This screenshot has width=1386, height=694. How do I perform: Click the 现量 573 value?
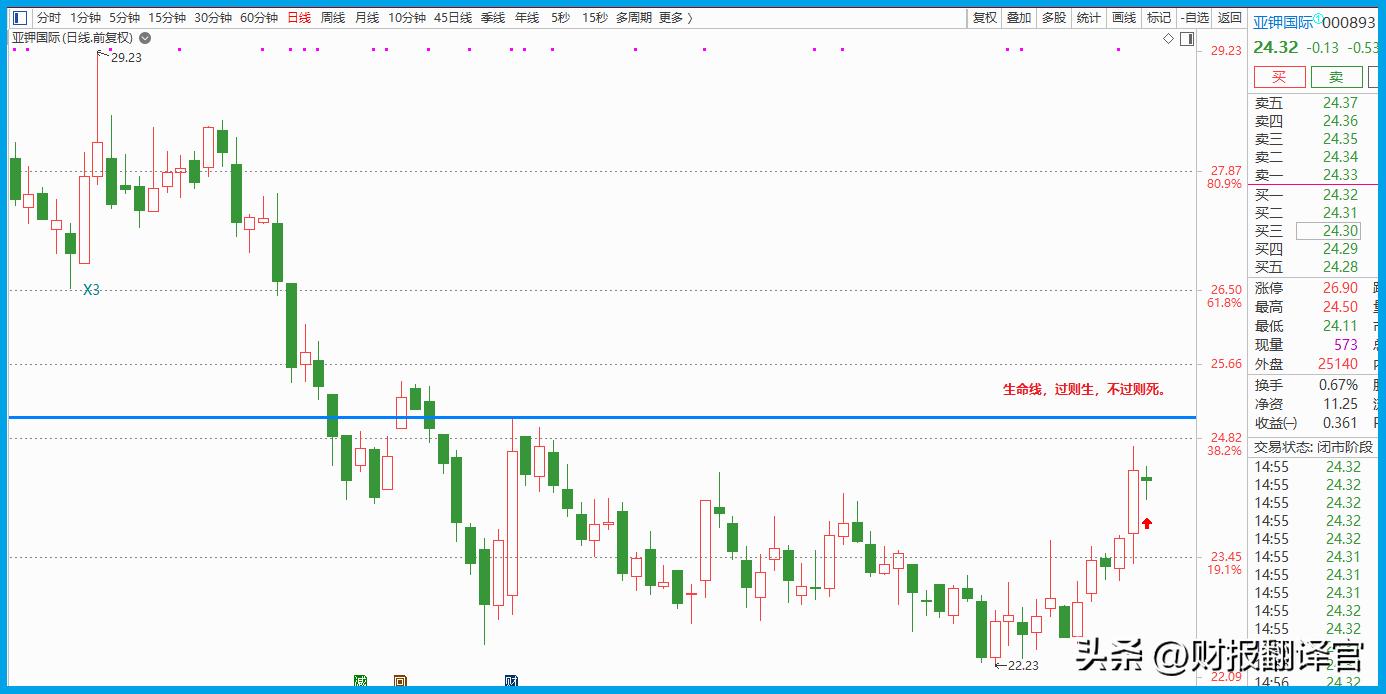click(1346, 345)
